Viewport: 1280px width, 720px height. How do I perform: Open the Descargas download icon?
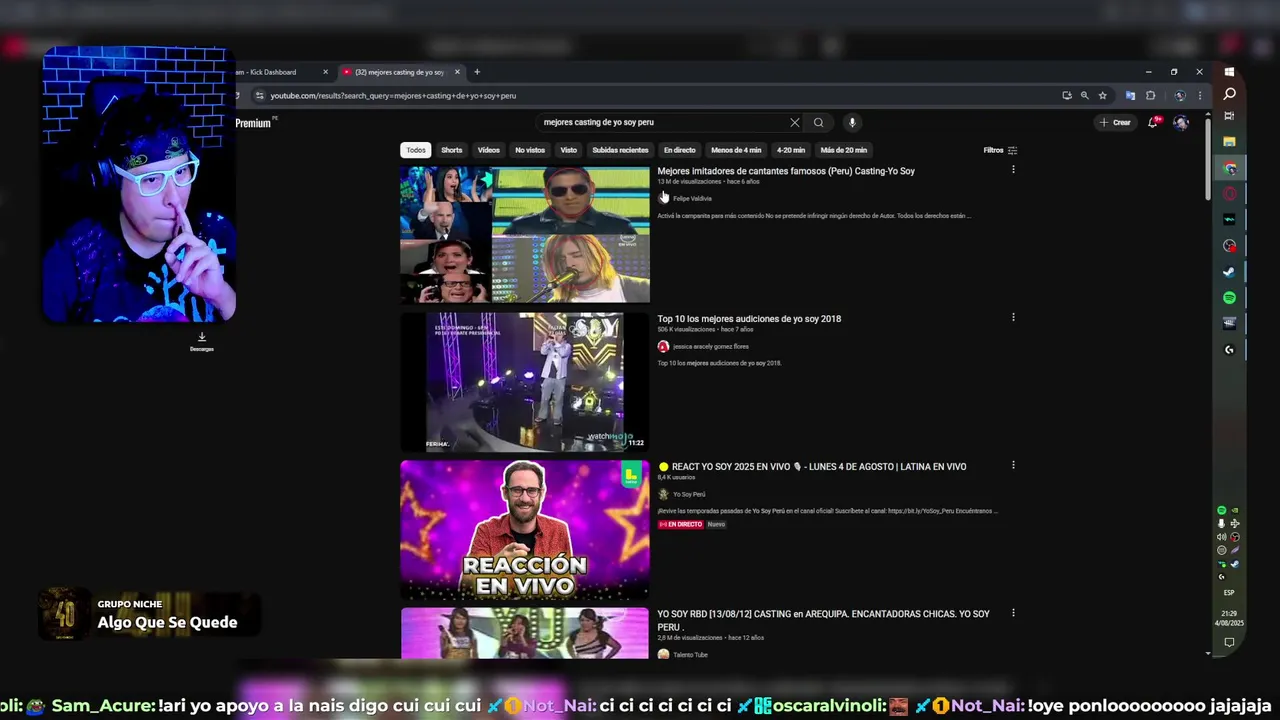click(201, 340)
